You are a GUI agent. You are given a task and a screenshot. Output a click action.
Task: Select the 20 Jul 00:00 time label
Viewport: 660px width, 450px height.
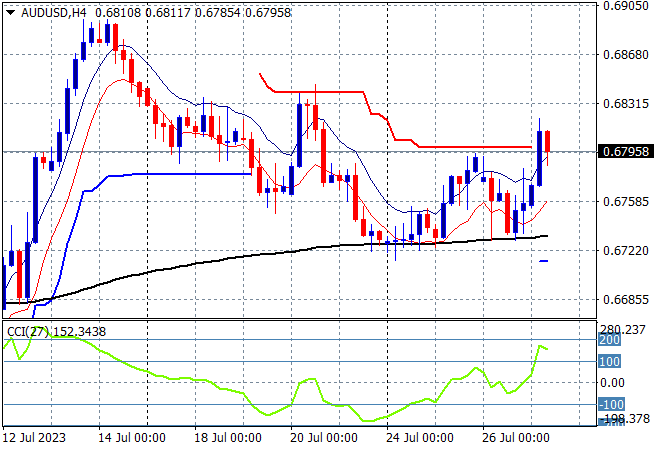click(324, 438)
